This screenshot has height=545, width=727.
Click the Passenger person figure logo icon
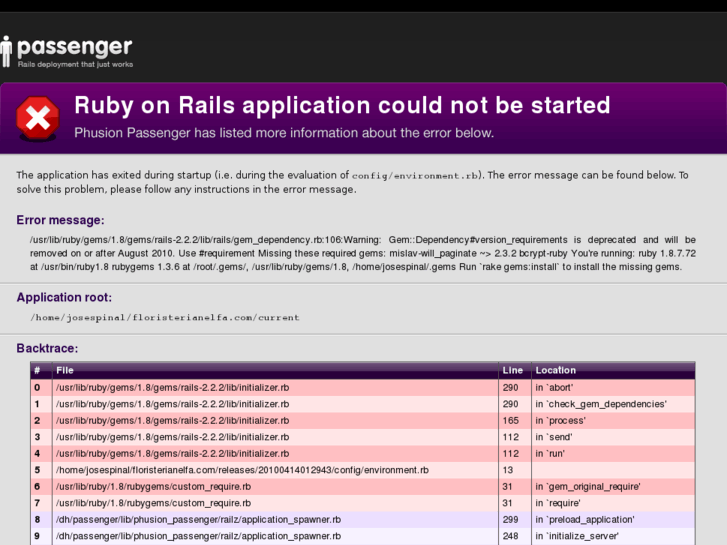coord(6,52)
